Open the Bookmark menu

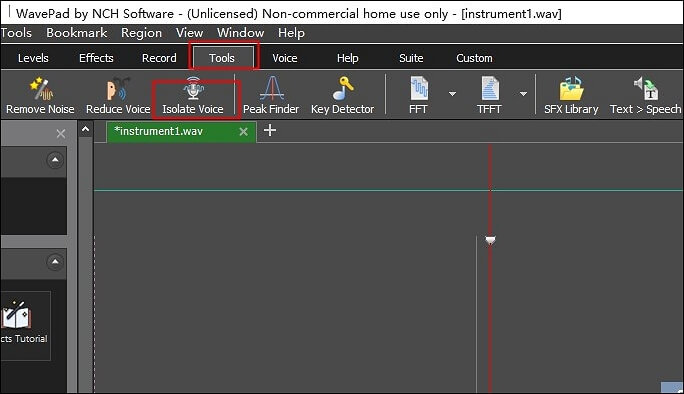point(77,33)
